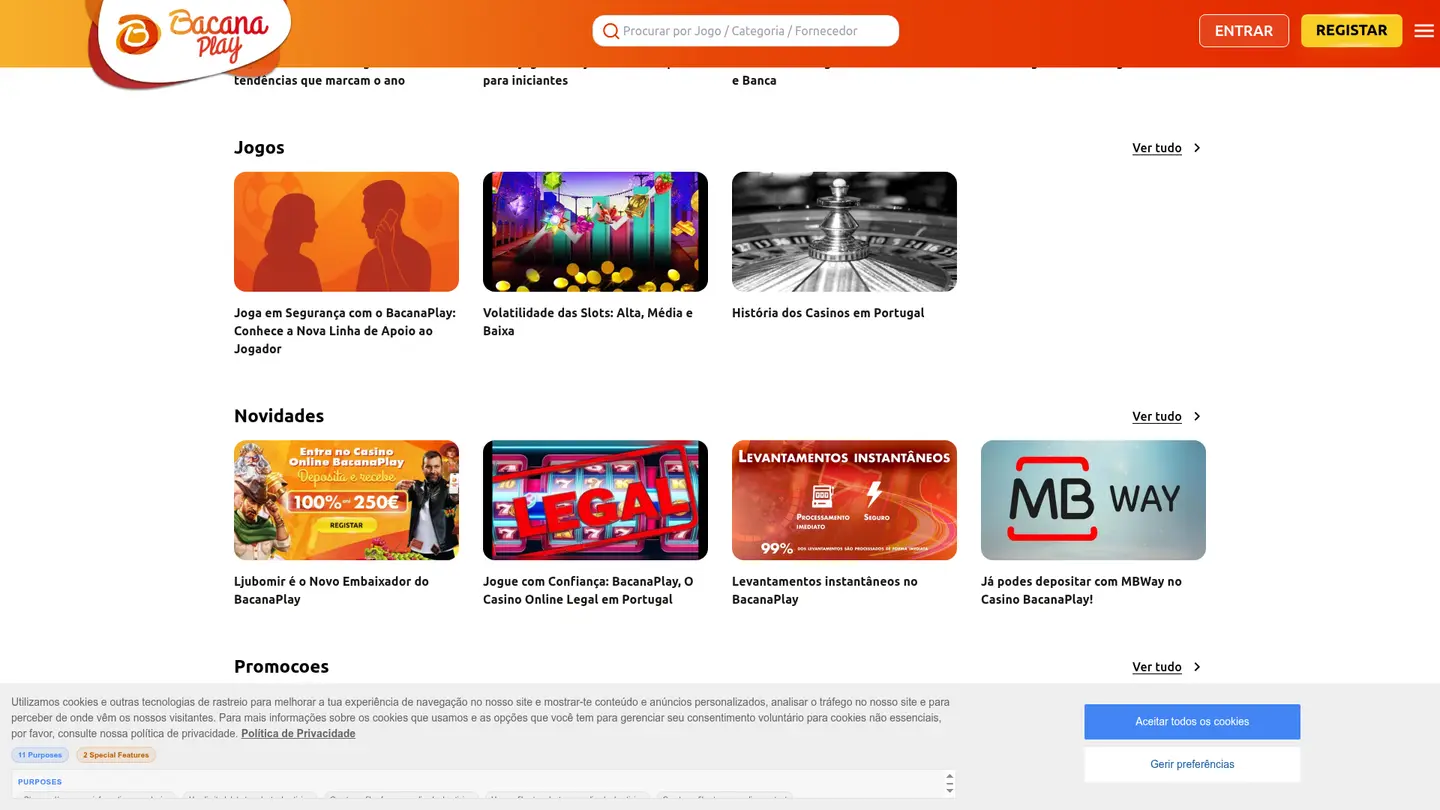Viewport: 1440px width, 810px height.
Task: Open 'Ver tudo' link for Novidades
Action: pyautogui.click(x=1157, y=416)
